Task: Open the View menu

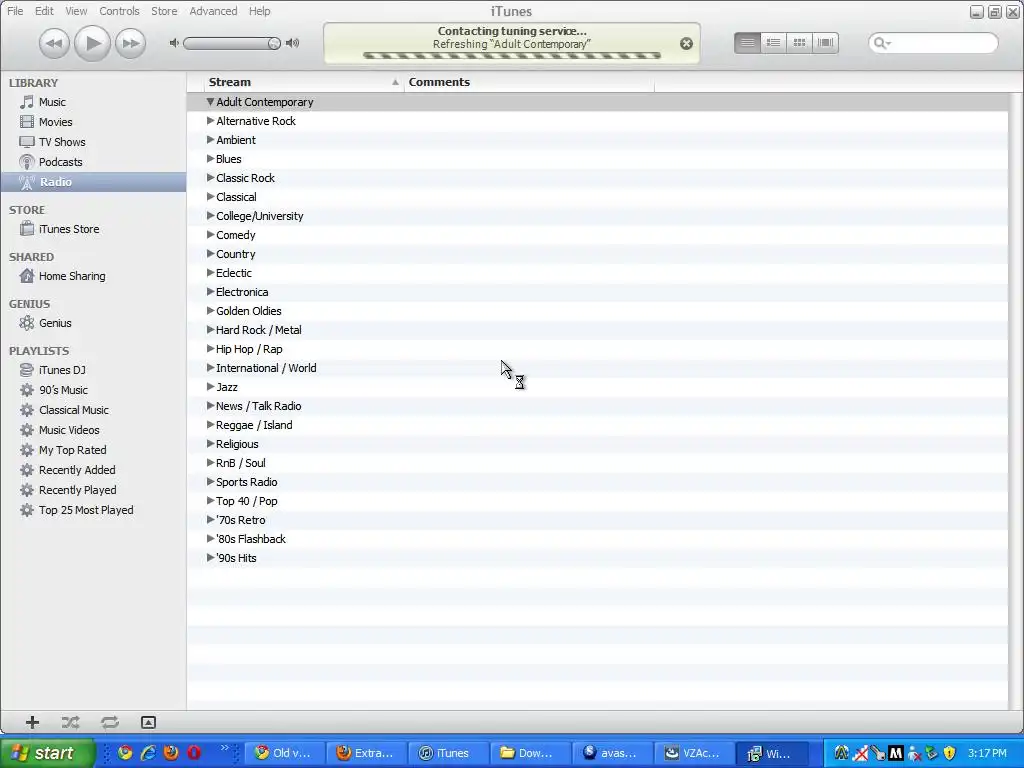Action: tap(76, 11)
